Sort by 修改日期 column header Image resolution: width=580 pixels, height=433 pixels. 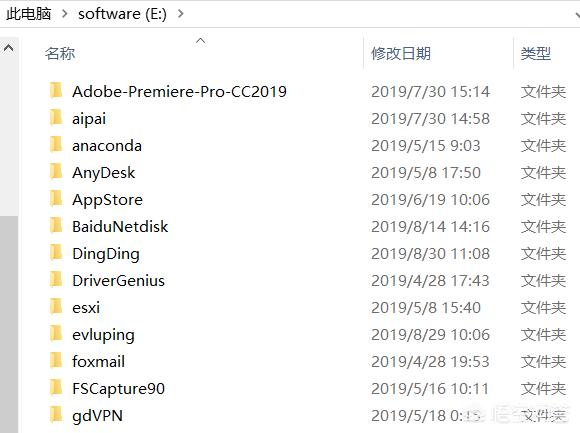[x=401, y=54]
